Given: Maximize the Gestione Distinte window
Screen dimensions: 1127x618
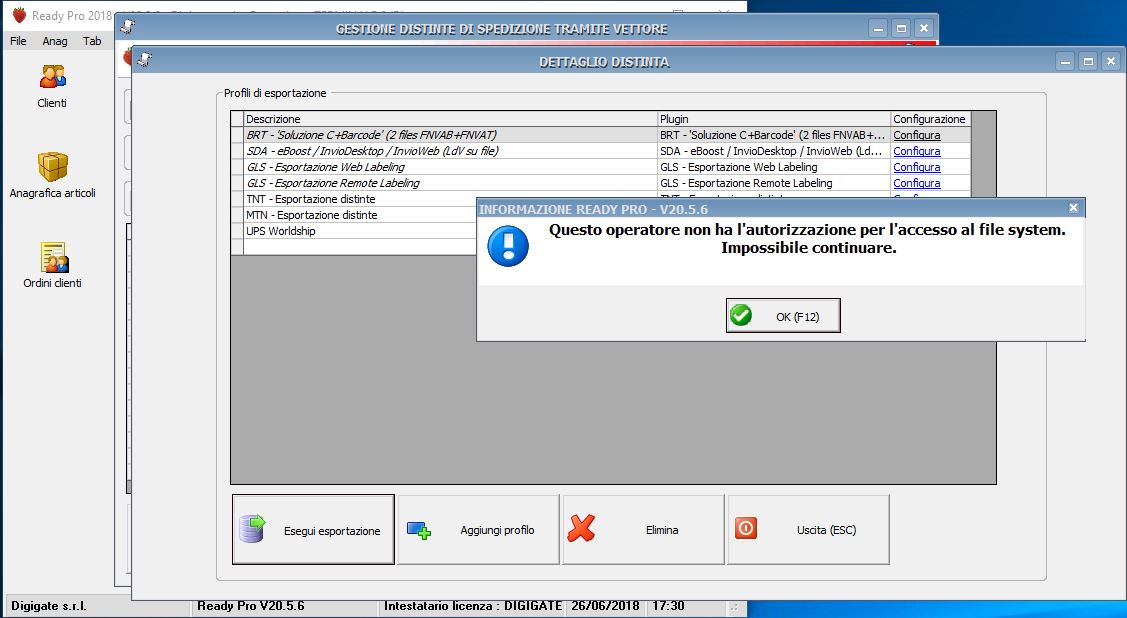Looking at the screenshot, I should [x=901, y=28].
